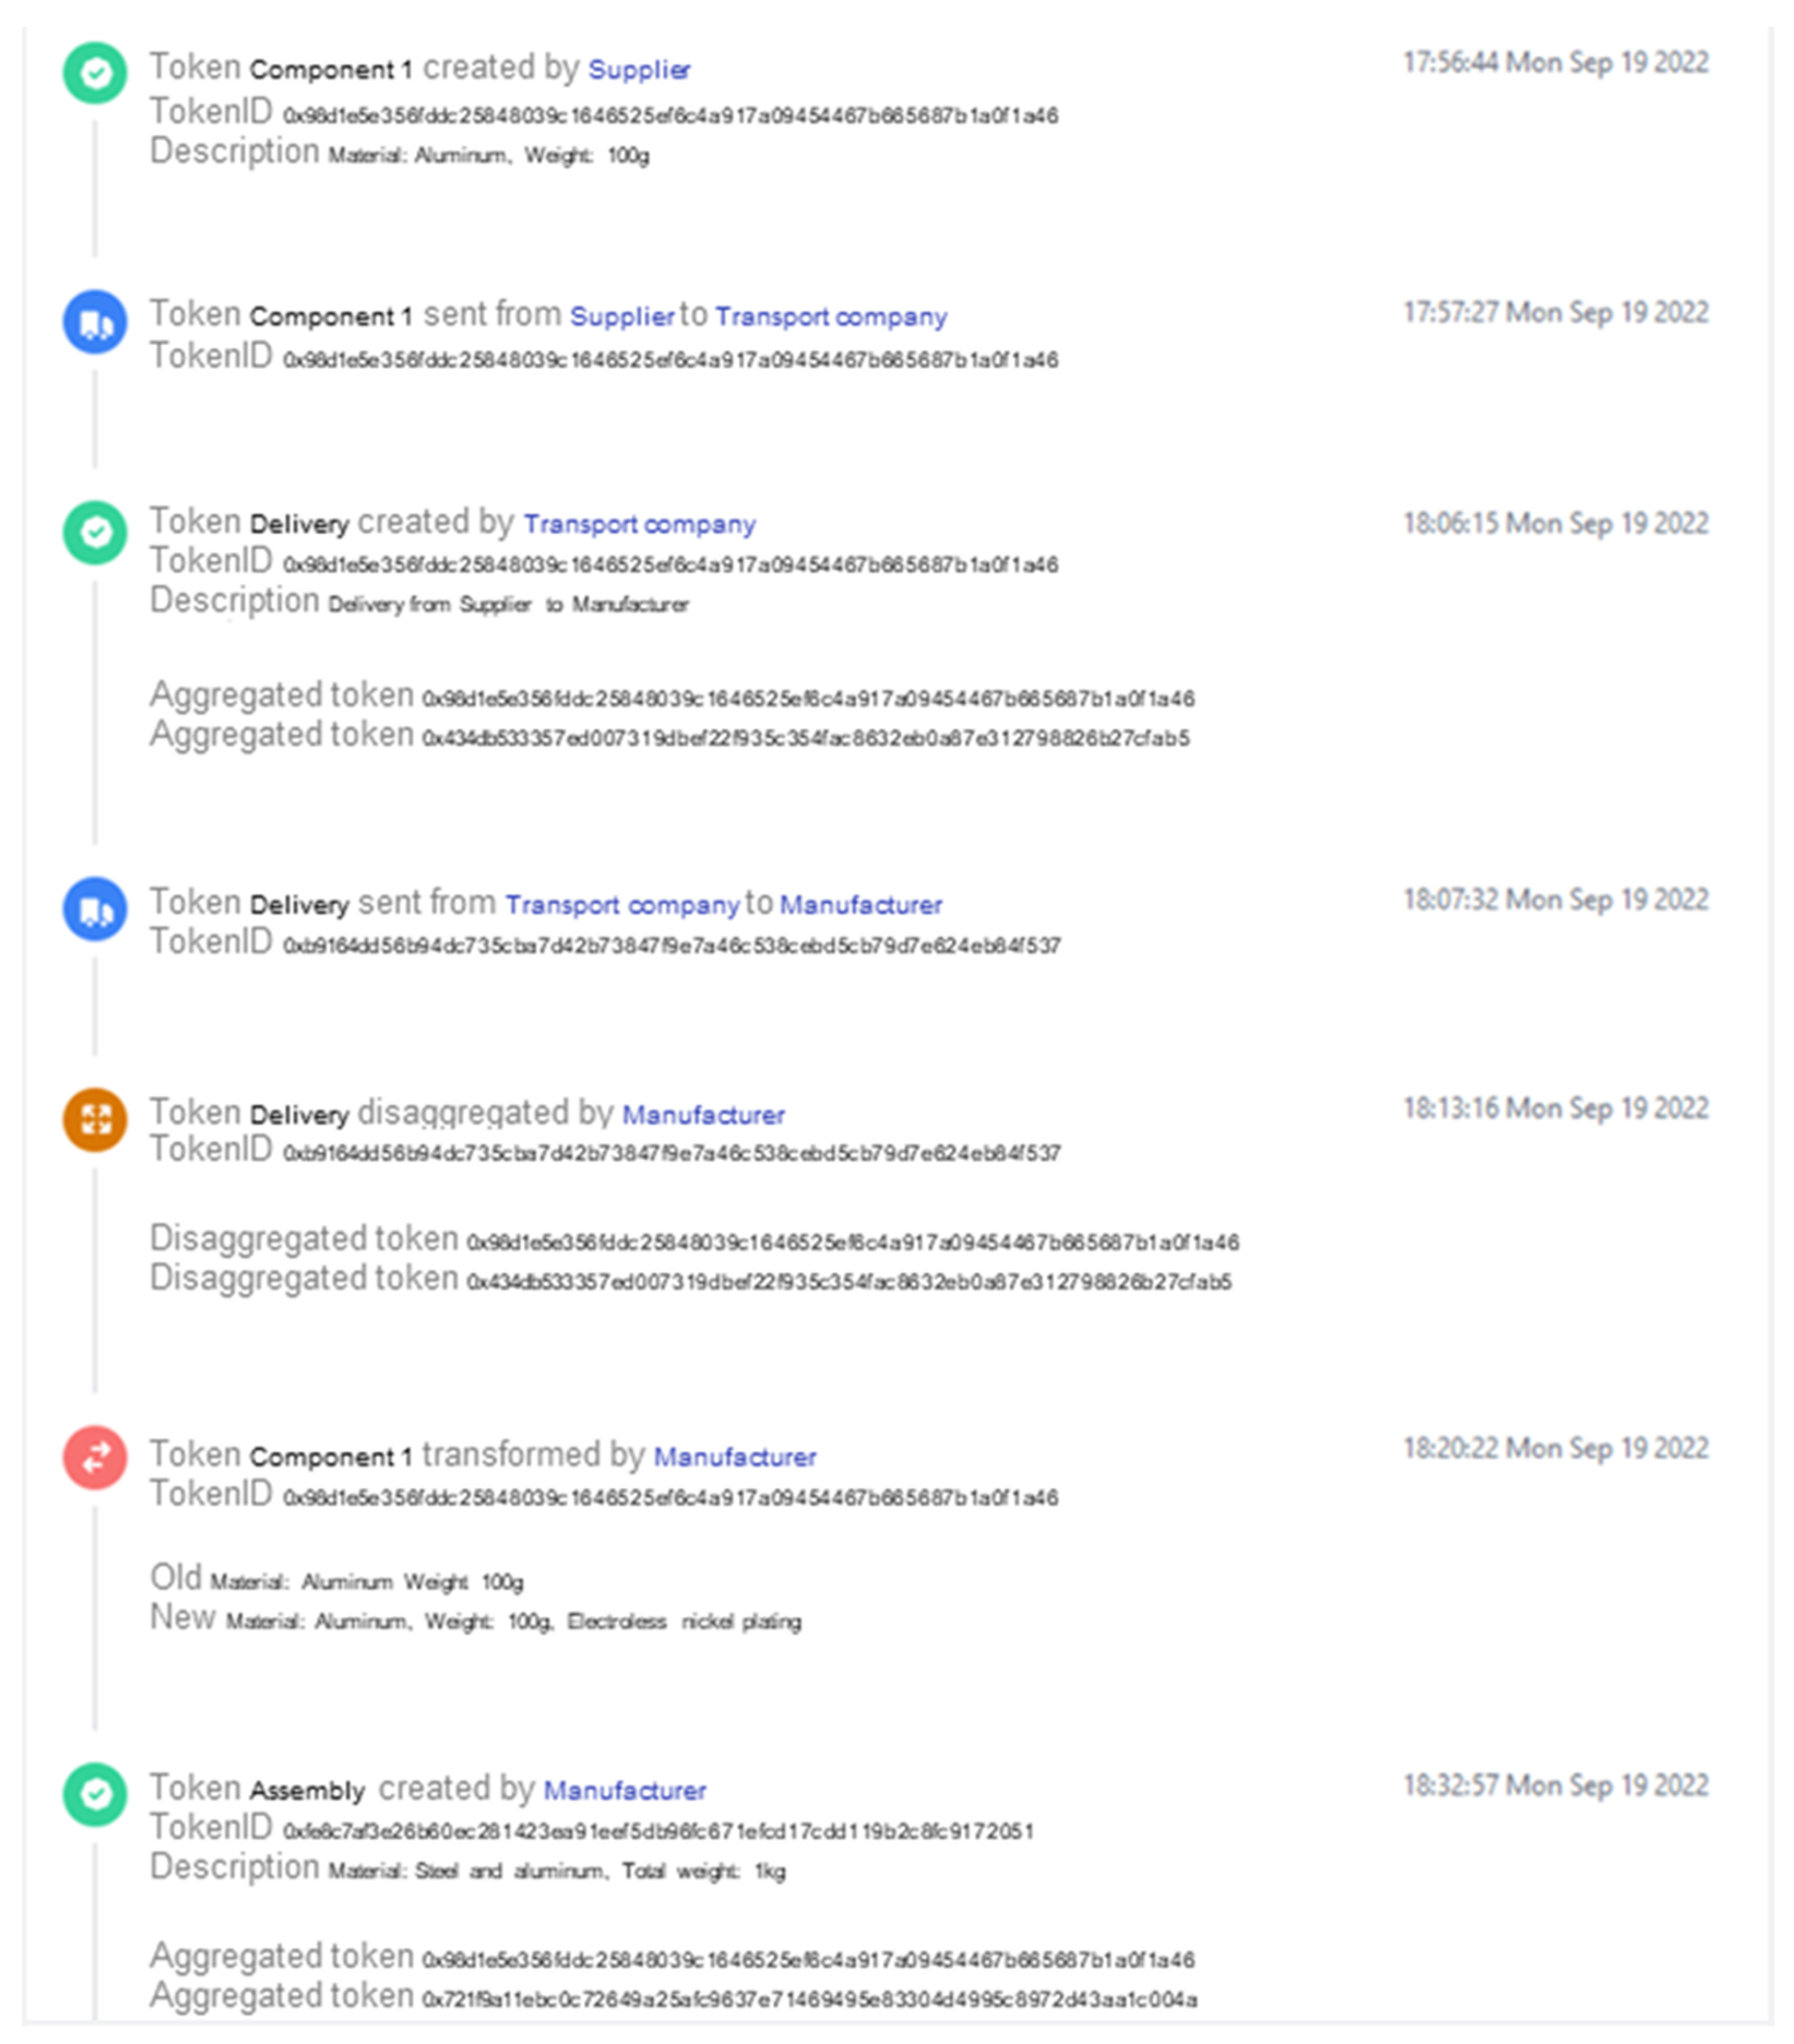Click the second Disaggregated token hash starting 0x434db
The width and height of the screenshot is (1794, 2044).
(x=849, y=1282)
